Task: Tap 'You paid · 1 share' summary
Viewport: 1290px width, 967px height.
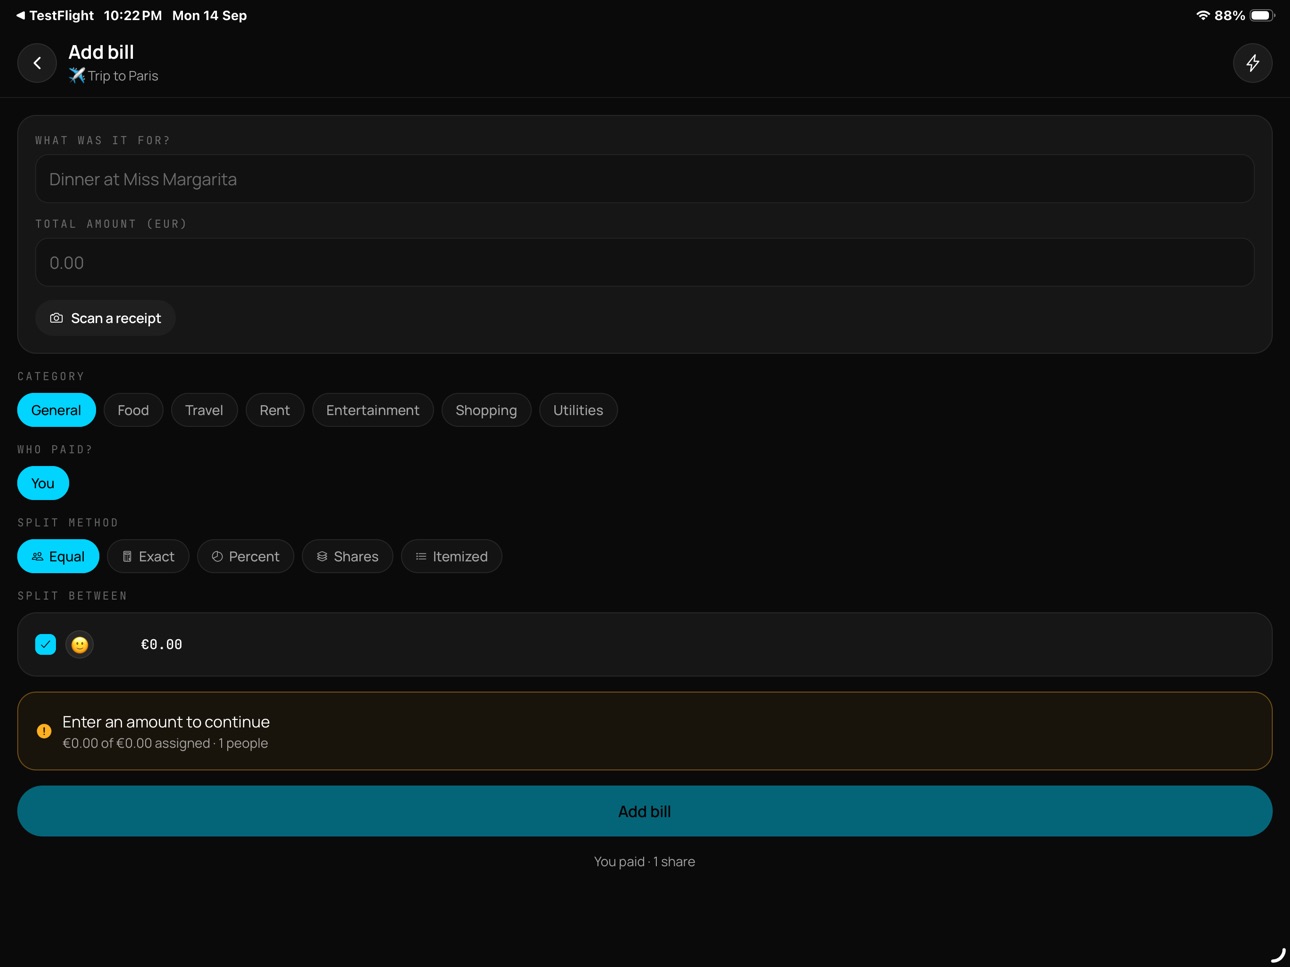Action: (645, 862)
